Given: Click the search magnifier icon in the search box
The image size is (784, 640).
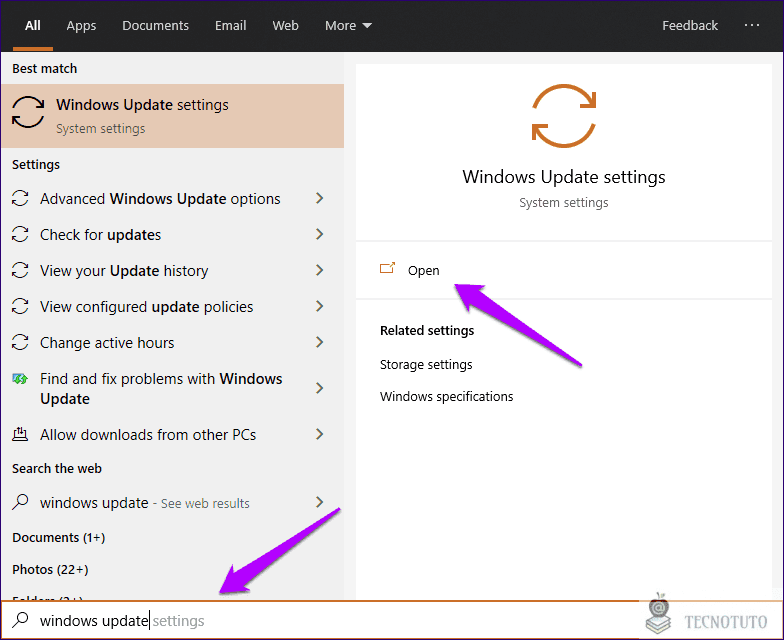Looking at the screenshot, I should [x=20, y=620].
